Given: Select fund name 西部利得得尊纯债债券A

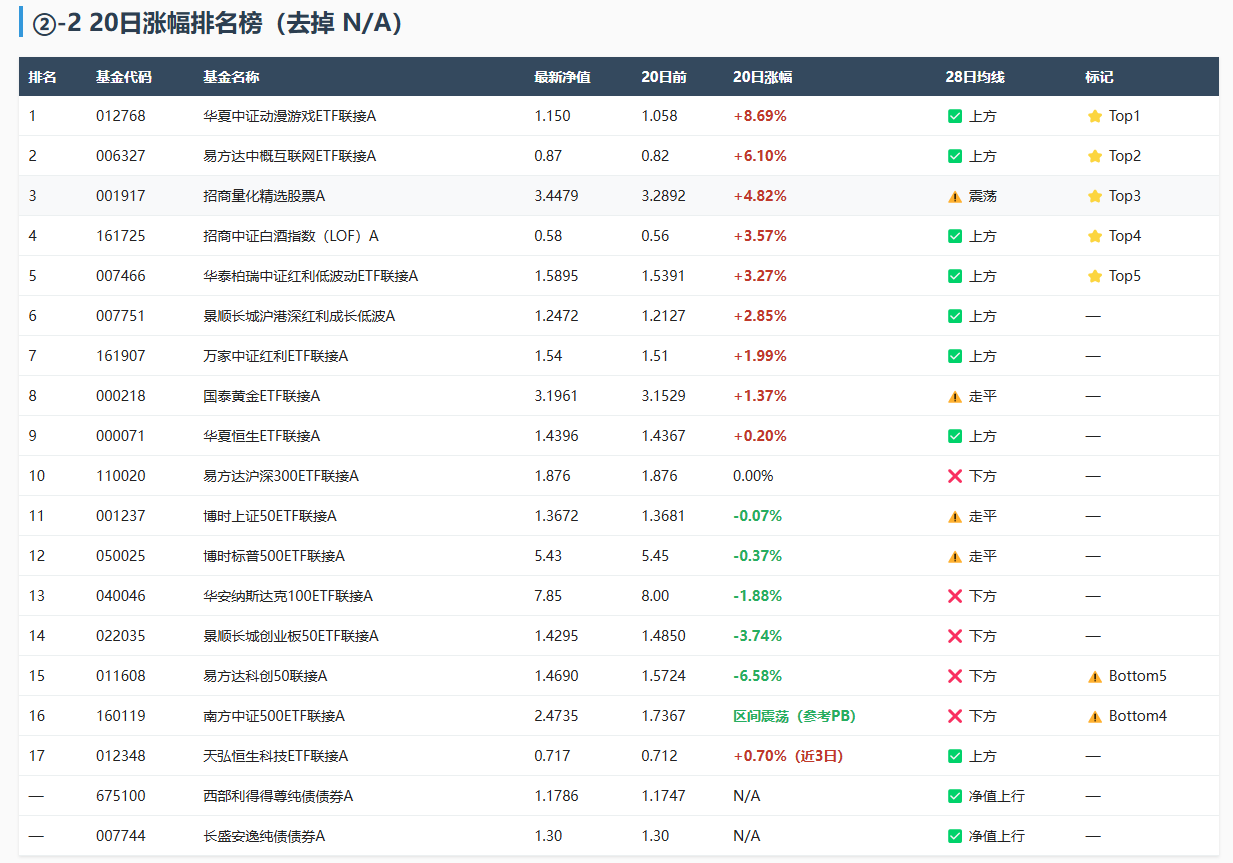Looking at the screenshot, I should (x=278, y=796).
